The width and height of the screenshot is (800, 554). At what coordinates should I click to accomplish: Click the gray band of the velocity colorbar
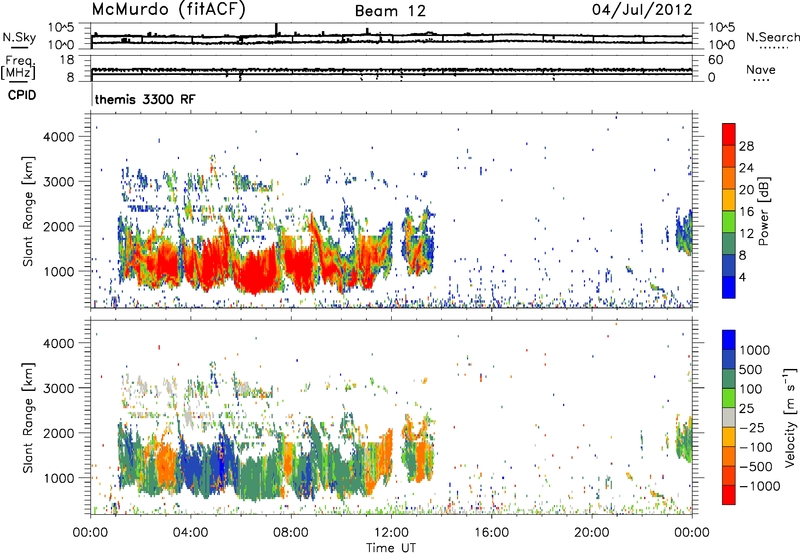point(729,418)
